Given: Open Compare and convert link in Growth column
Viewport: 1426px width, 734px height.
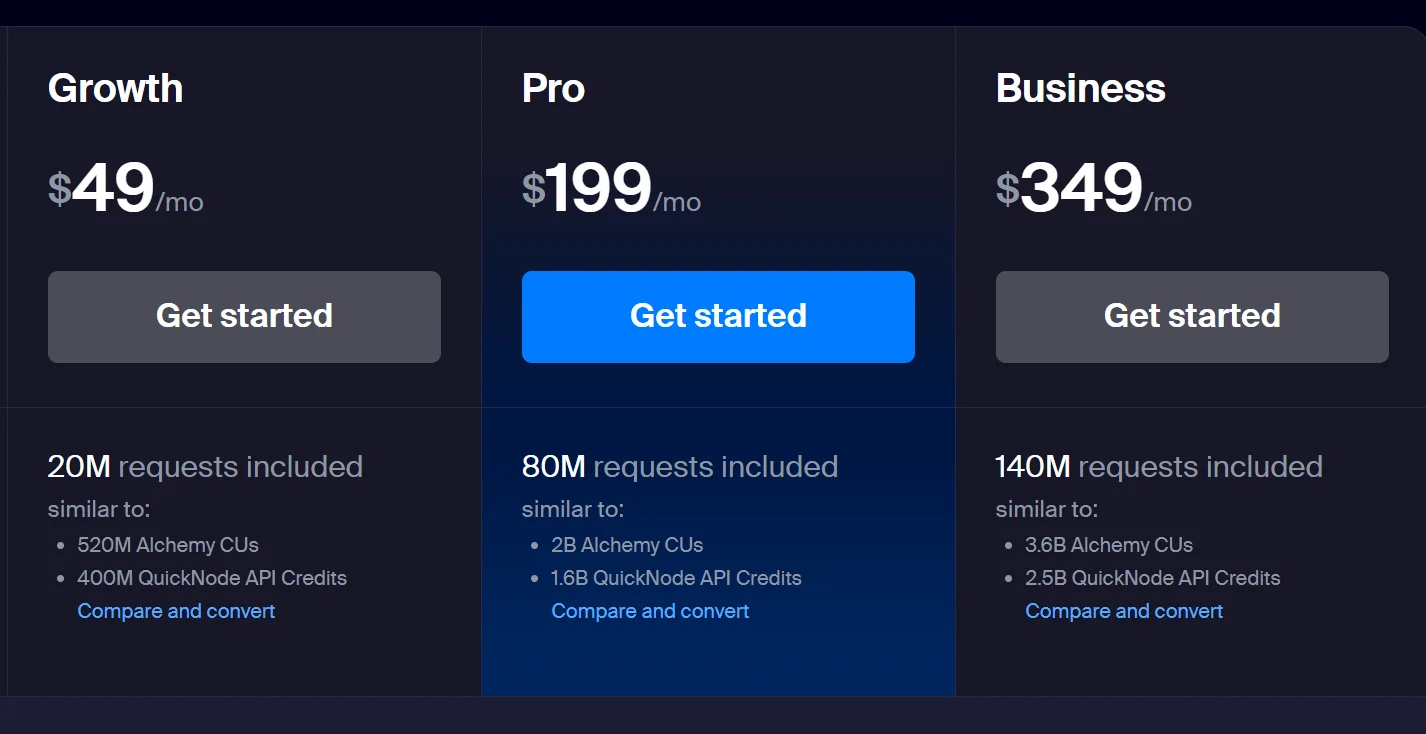Looking at the screenshot, I should click(x=176, y=611).
